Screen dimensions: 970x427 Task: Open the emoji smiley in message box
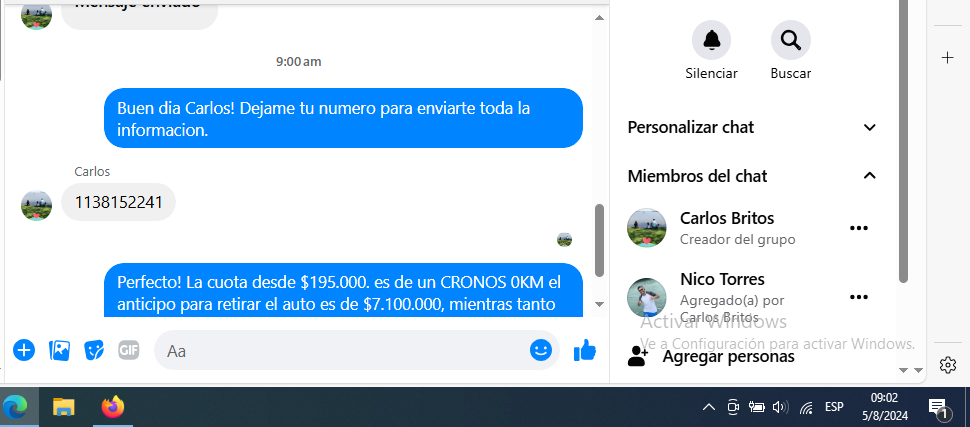coord(541,350)
